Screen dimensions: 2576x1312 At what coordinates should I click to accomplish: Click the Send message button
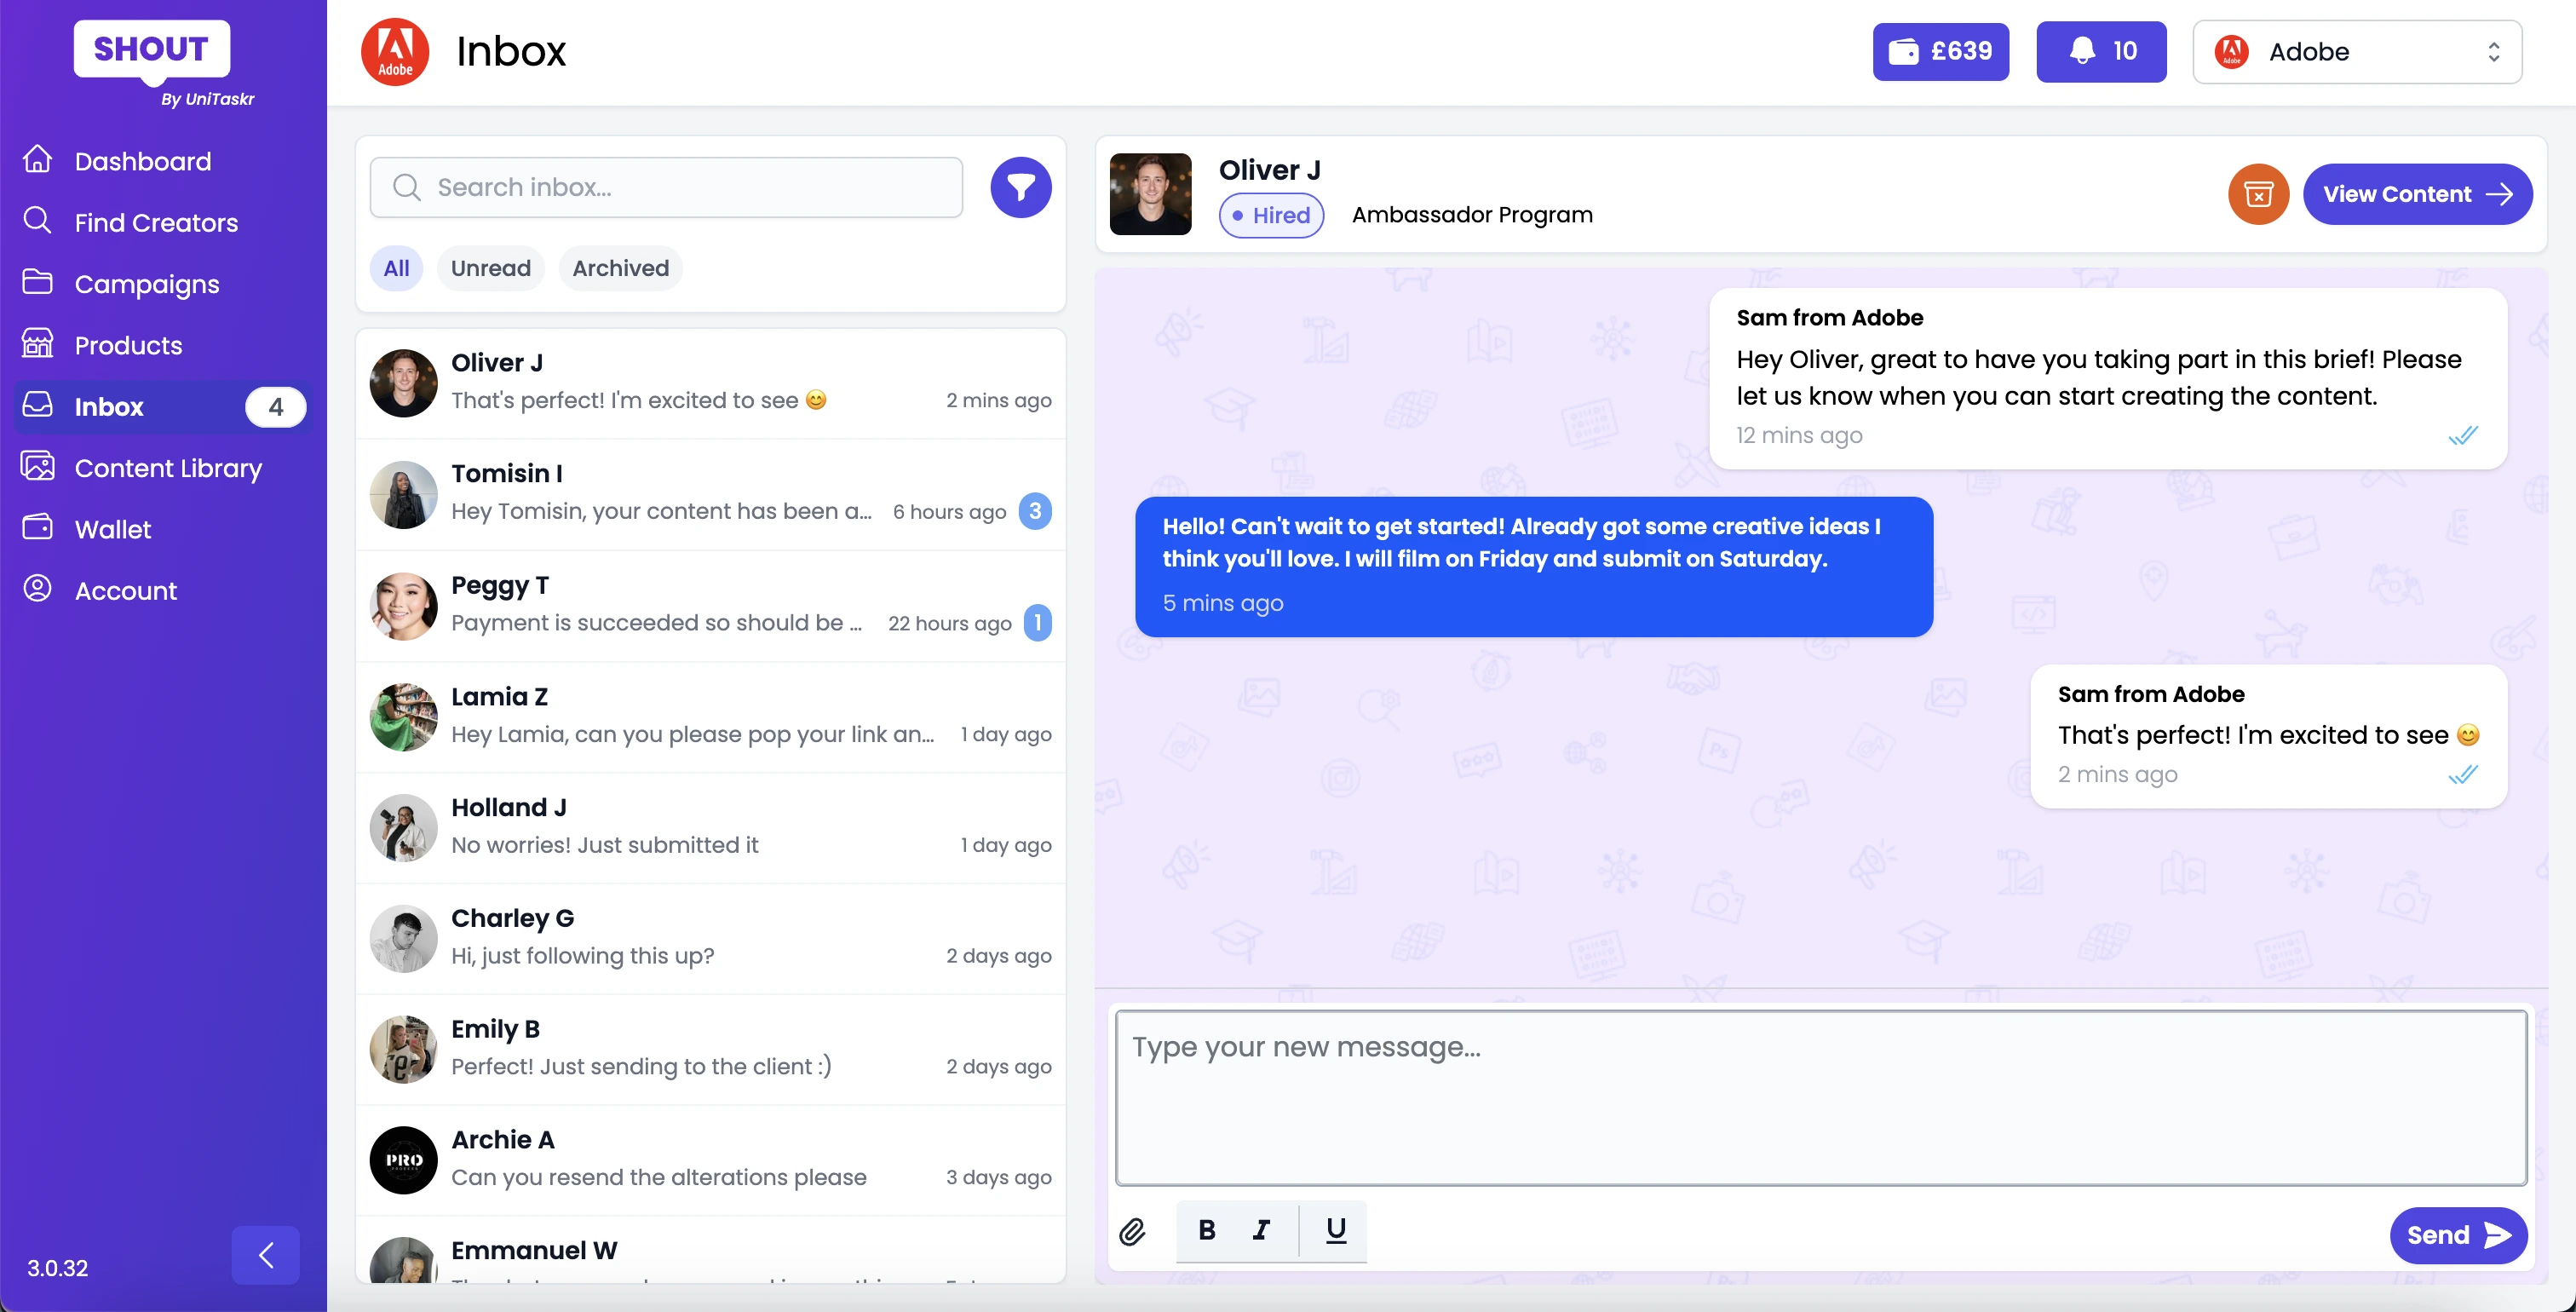pos(2457,1235)
